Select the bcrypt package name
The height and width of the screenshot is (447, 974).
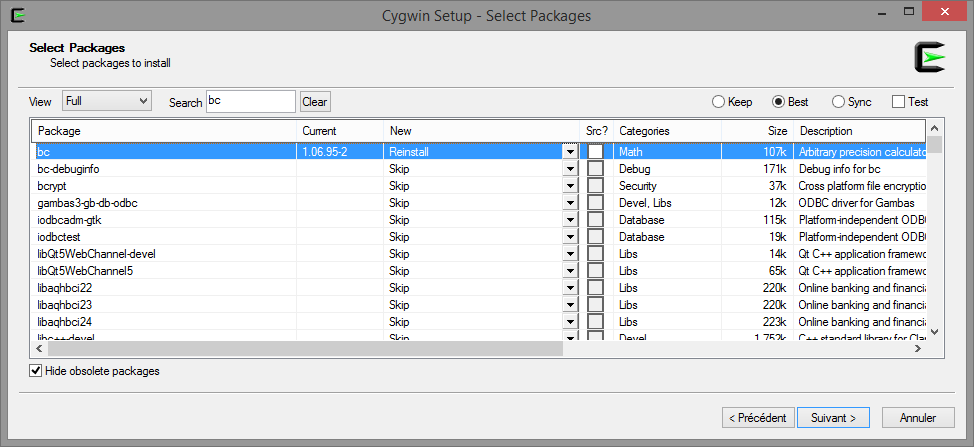coord(52,186)
